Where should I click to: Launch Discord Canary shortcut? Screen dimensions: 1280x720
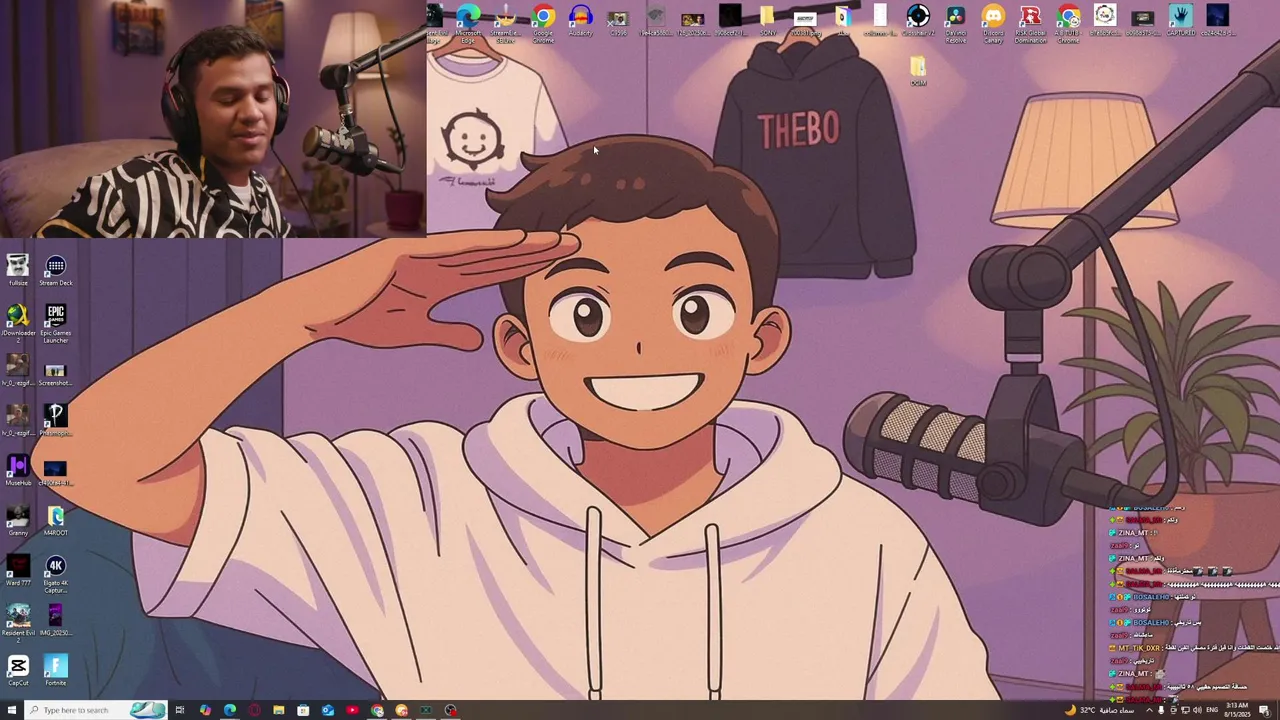993,22
